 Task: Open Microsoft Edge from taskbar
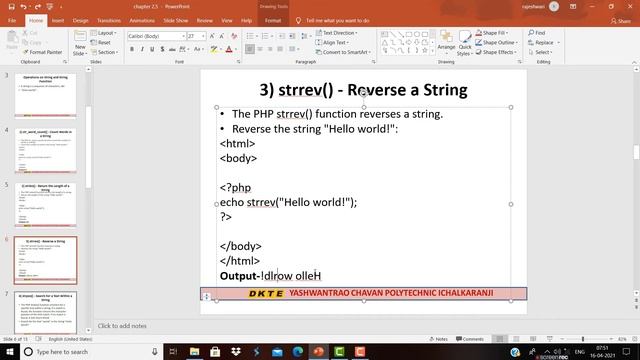click(x=298, y=351)
